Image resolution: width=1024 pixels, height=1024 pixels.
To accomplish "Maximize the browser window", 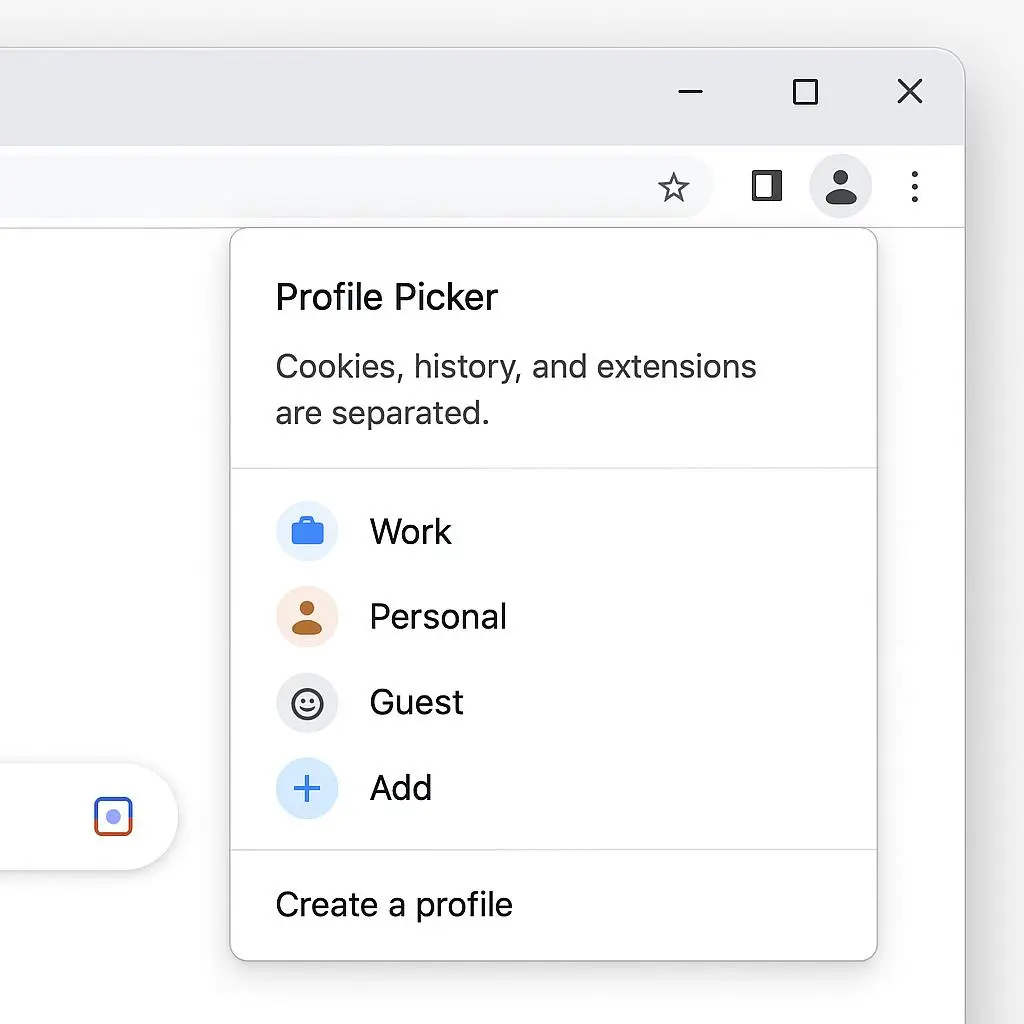I will point(805,91).
